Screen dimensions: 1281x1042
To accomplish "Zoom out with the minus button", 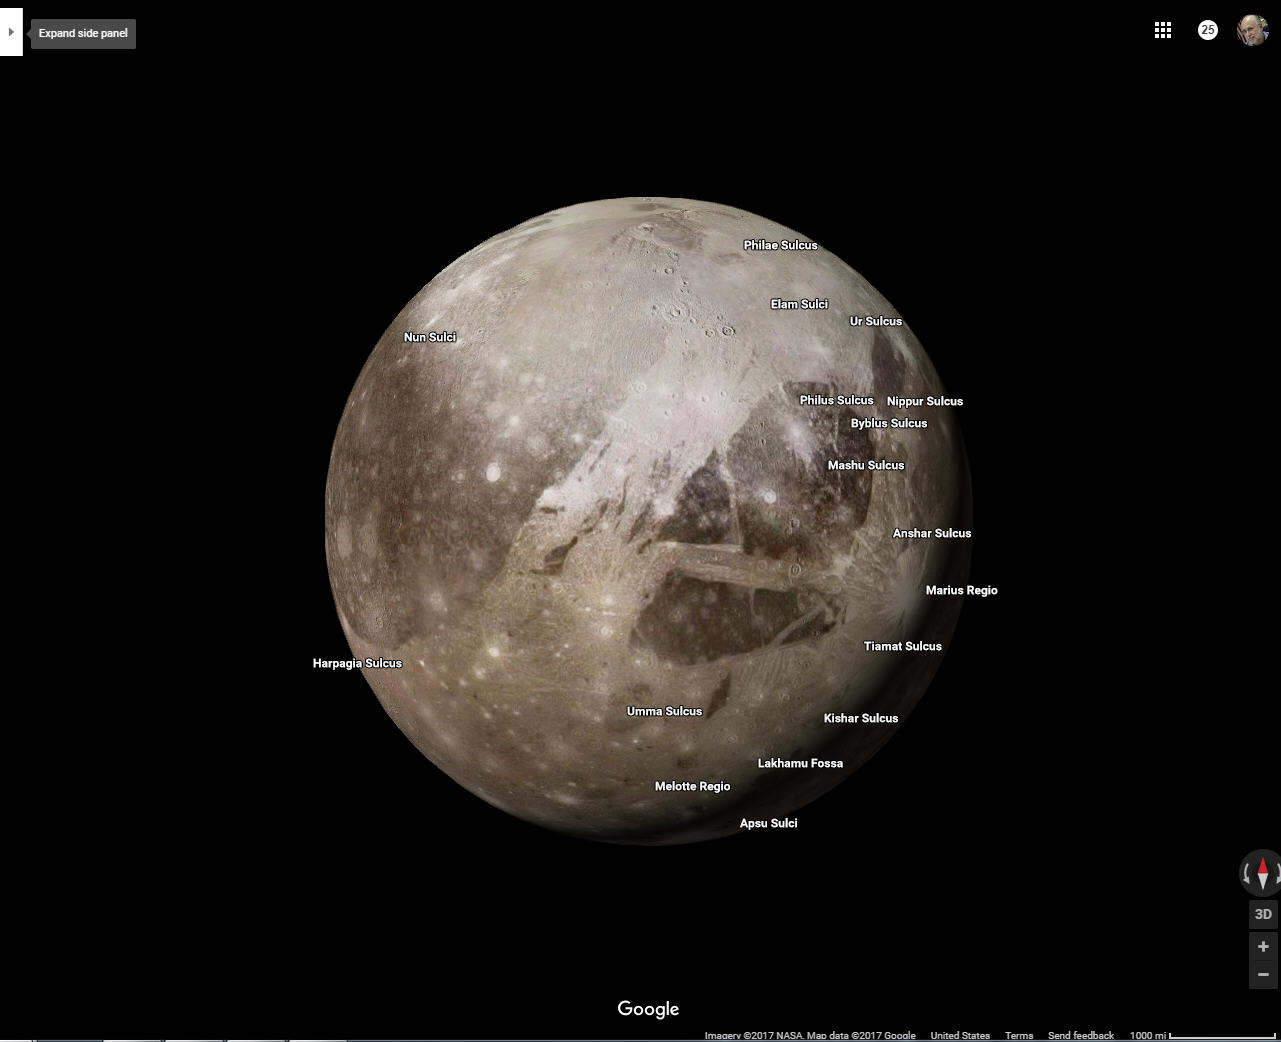I will pyautogui.click(x=1263, y=974).
